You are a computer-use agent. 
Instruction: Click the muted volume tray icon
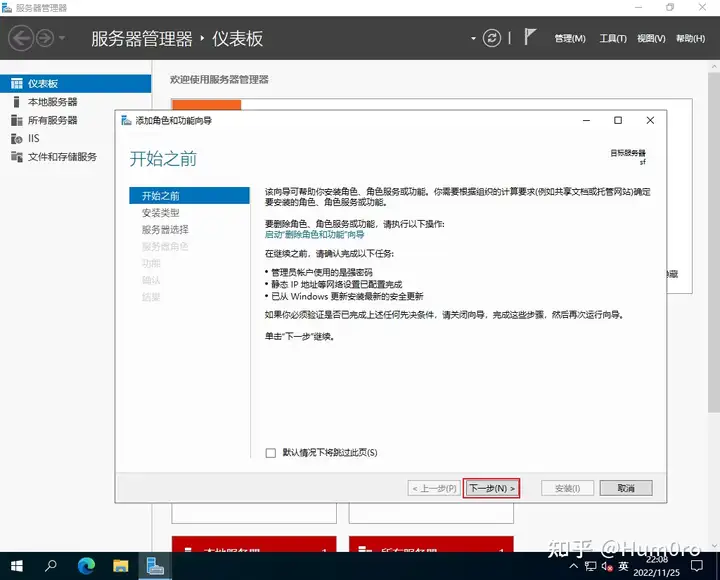(x=607, y=566)
